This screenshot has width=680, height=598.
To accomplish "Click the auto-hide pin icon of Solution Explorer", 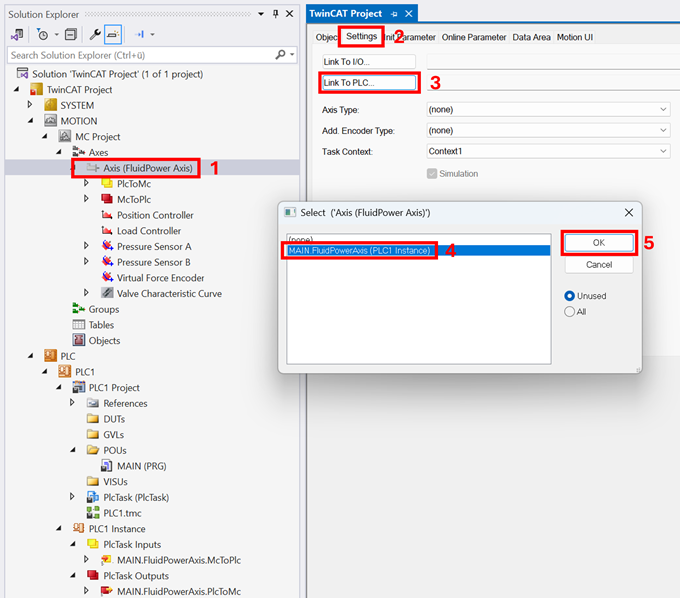I will click(275, 14).
